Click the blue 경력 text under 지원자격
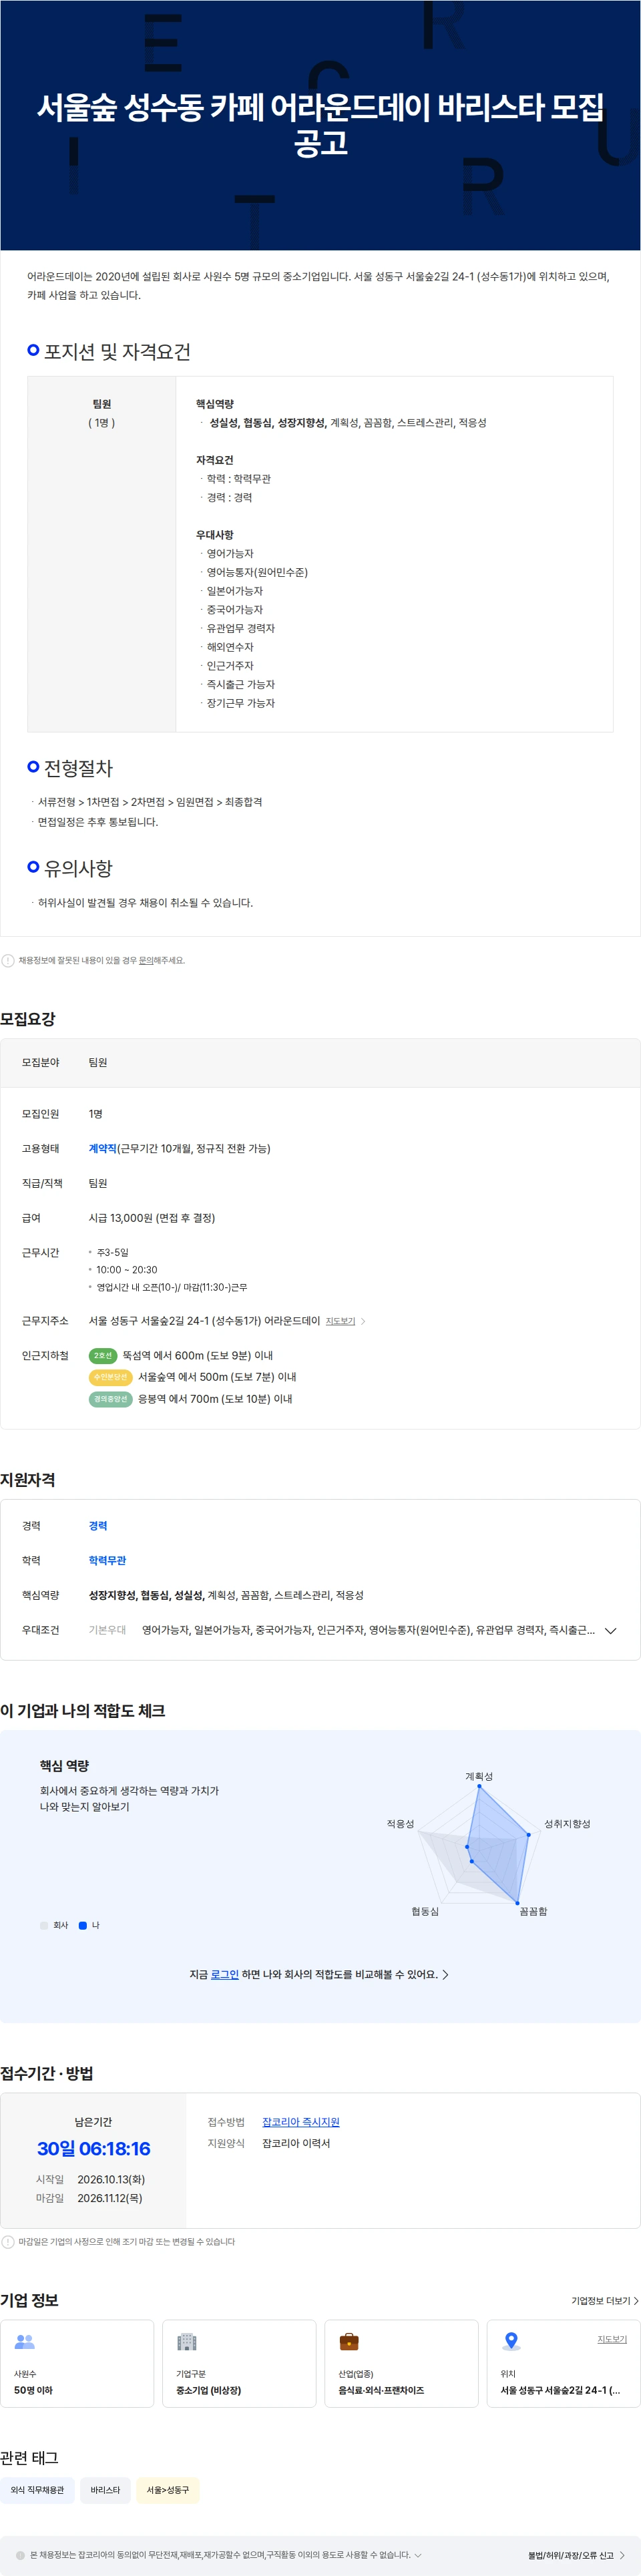Screen dimensions: 641x2576 point(98,1525)
